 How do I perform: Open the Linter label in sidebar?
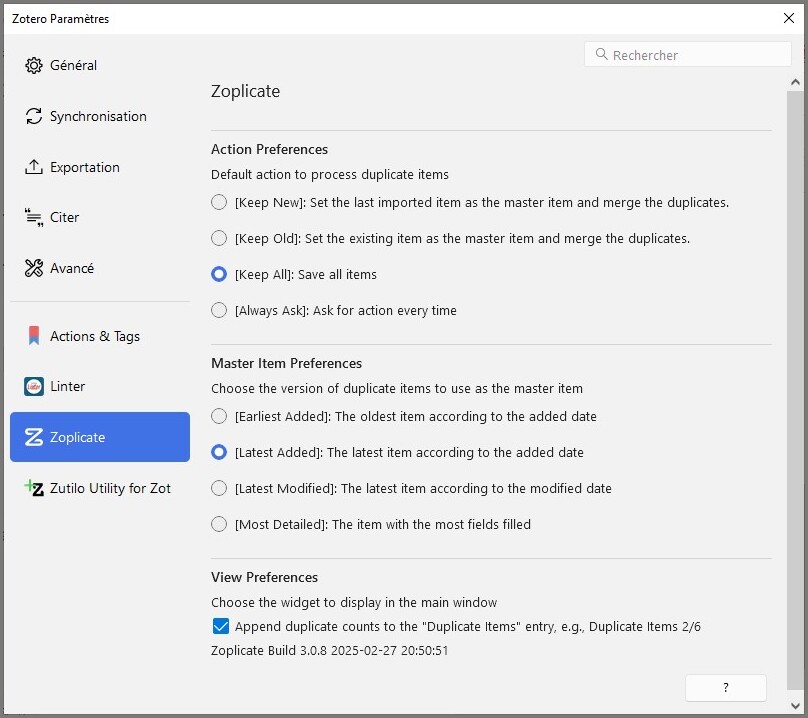tap(68, 386)
